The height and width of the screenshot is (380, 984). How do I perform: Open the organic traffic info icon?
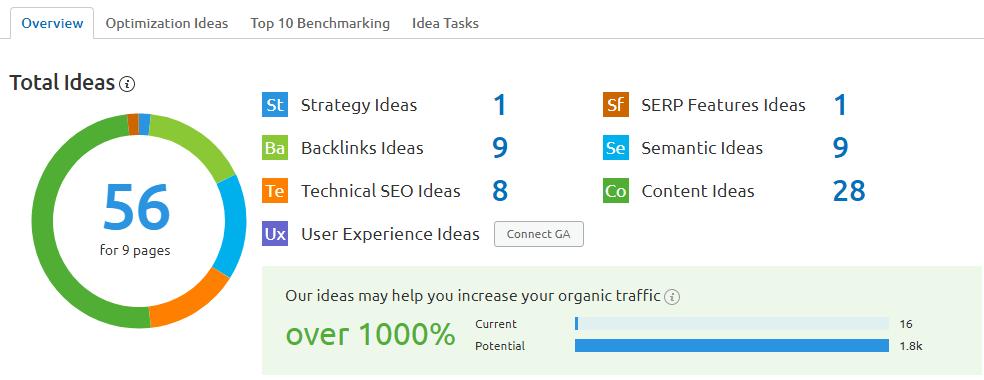coord(672,297)
